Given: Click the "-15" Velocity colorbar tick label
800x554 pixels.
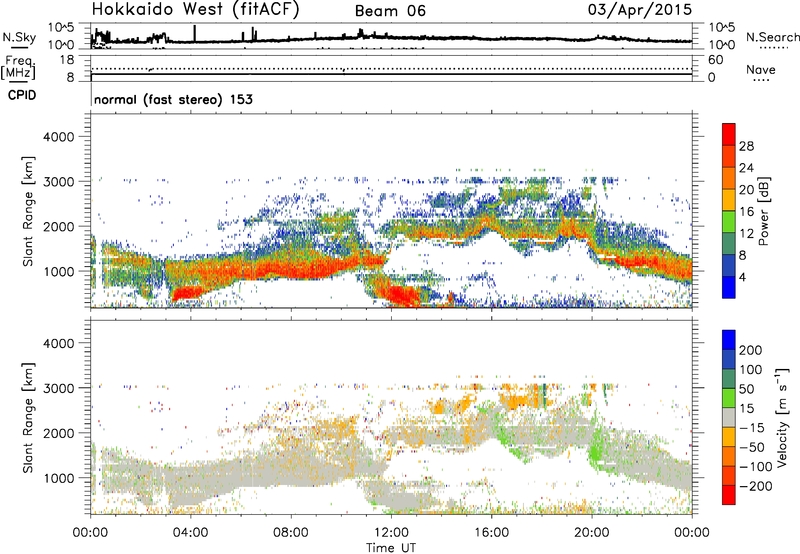Looking at the screenshot, I should pyautogui.click(x=751, y=428).
